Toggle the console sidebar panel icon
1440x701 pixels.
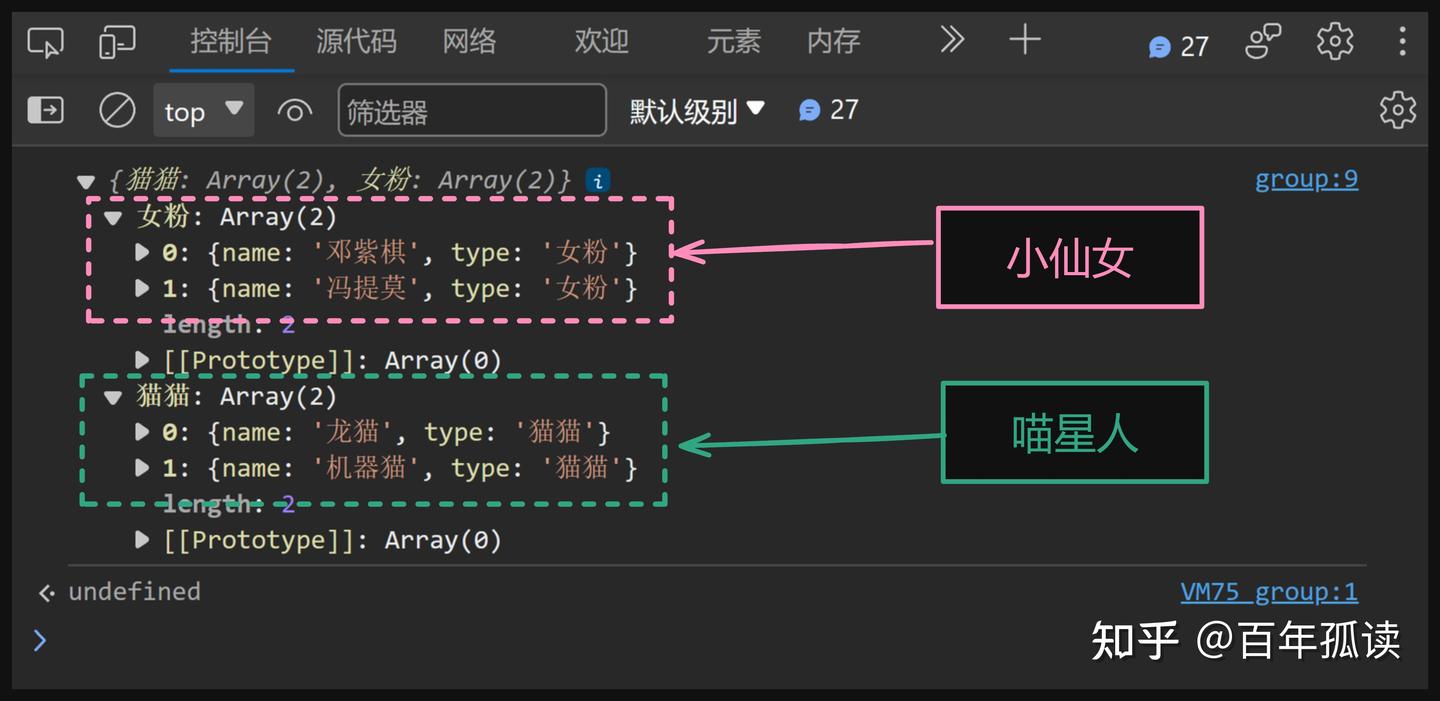click(x=45, y=110)
